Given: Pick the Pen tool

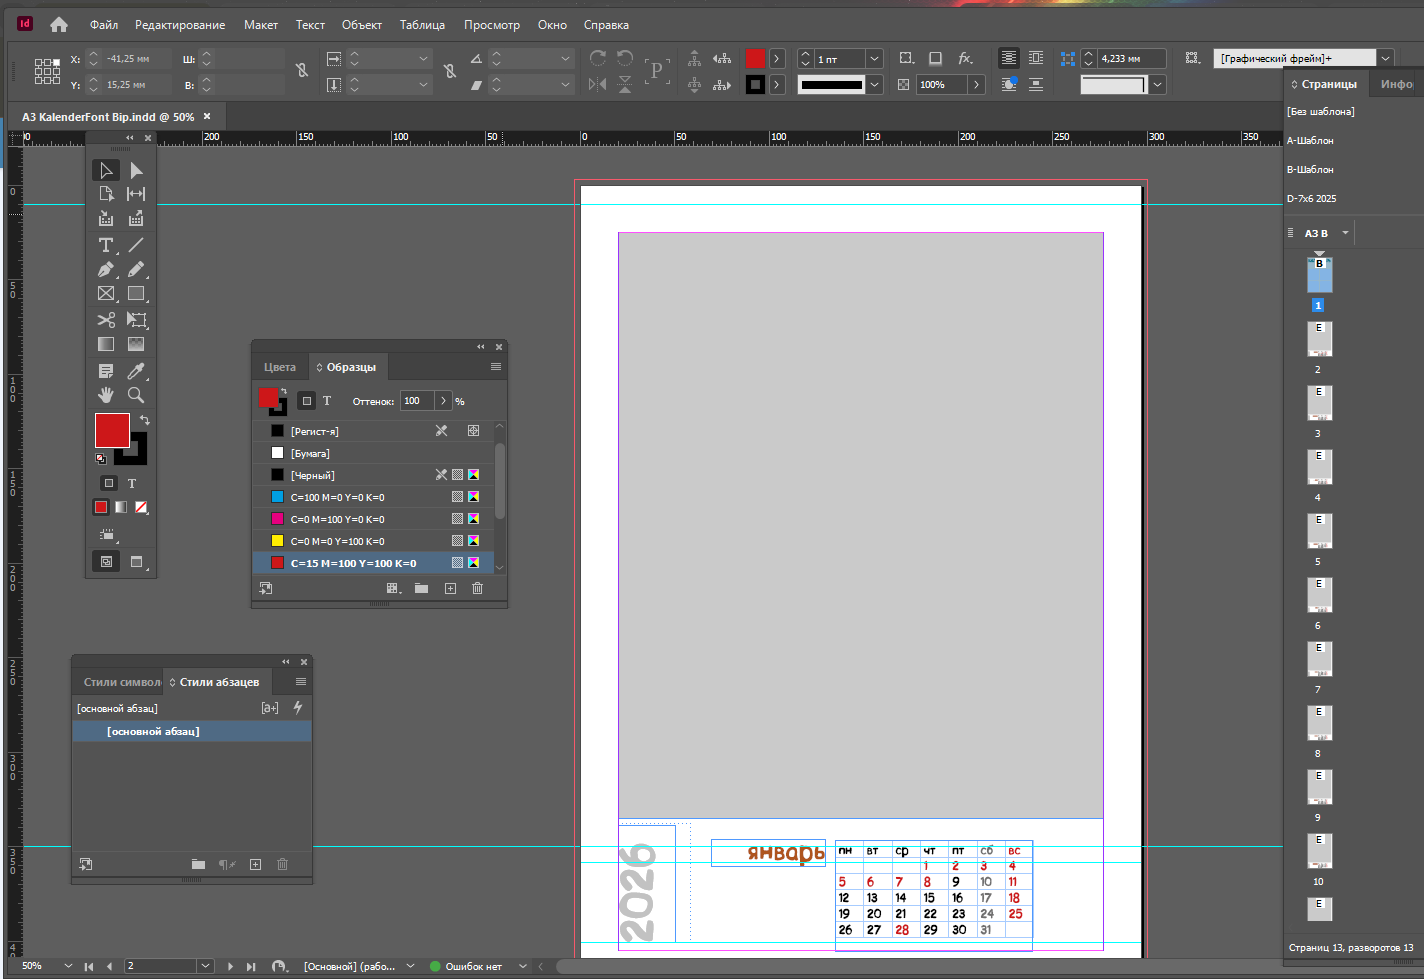Looking at the screenshot, I should (x=106, y=270).
